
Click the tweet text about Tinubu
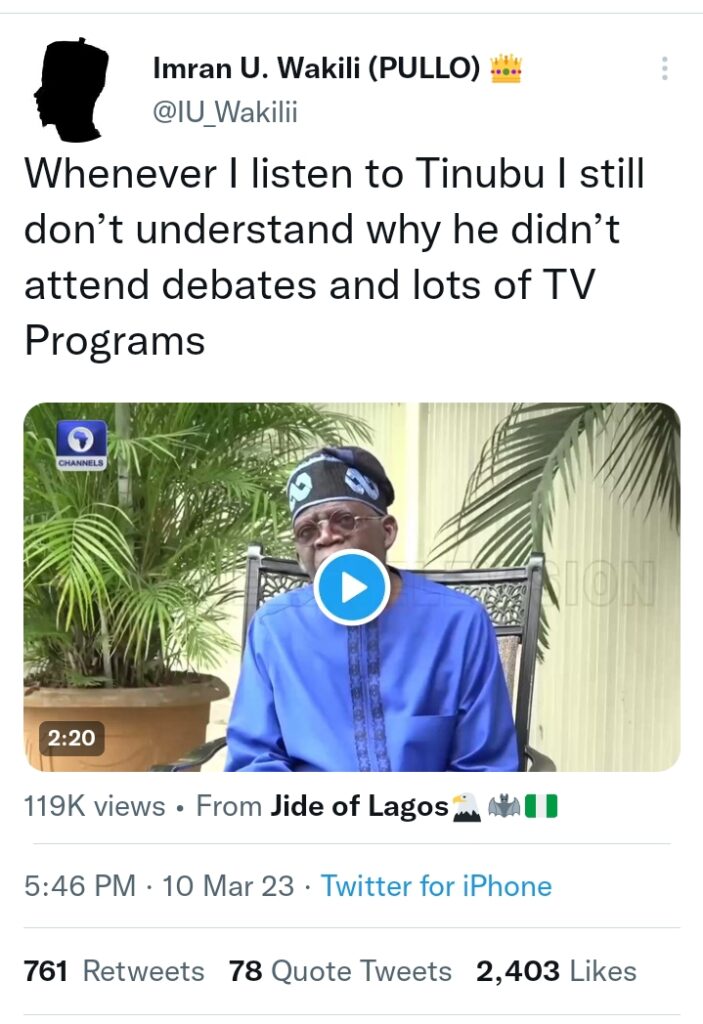click(x=335, y=257)
